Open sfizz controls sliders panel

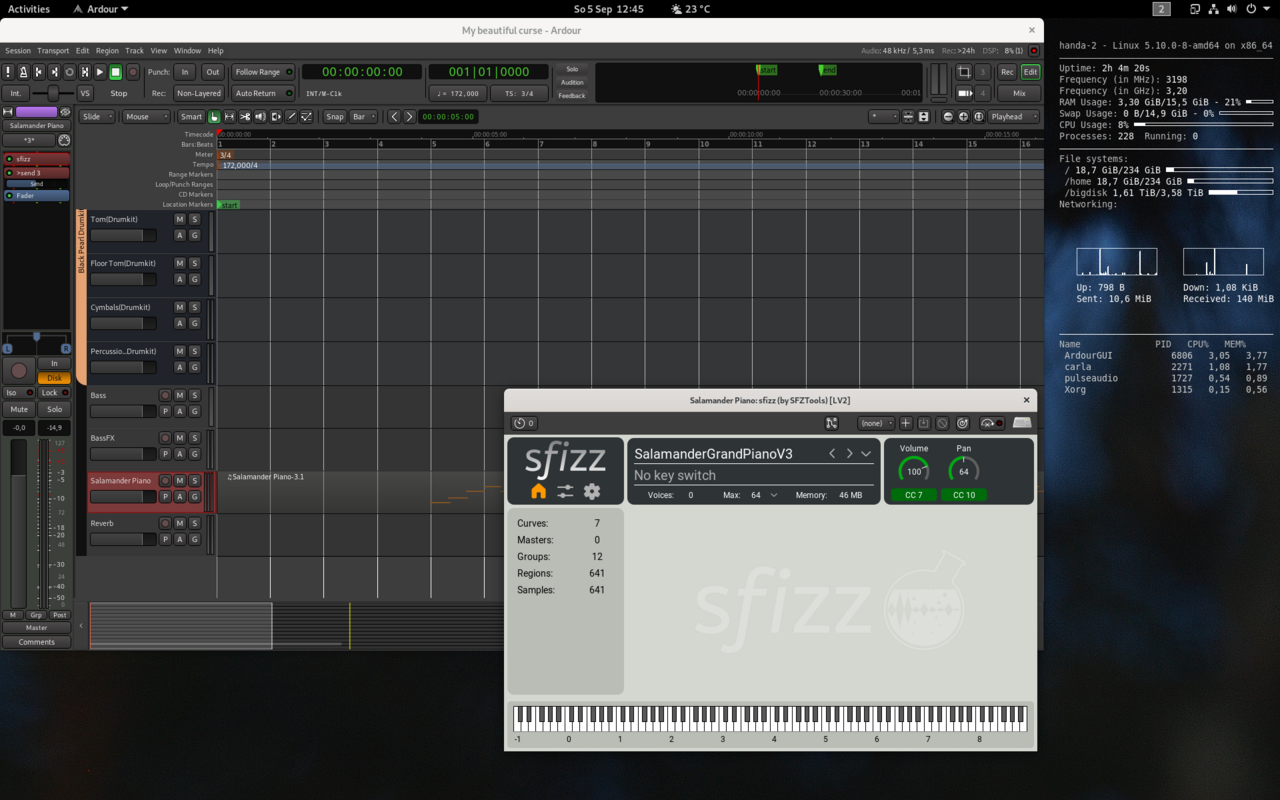pyautogui.click(x=565, y=491)
